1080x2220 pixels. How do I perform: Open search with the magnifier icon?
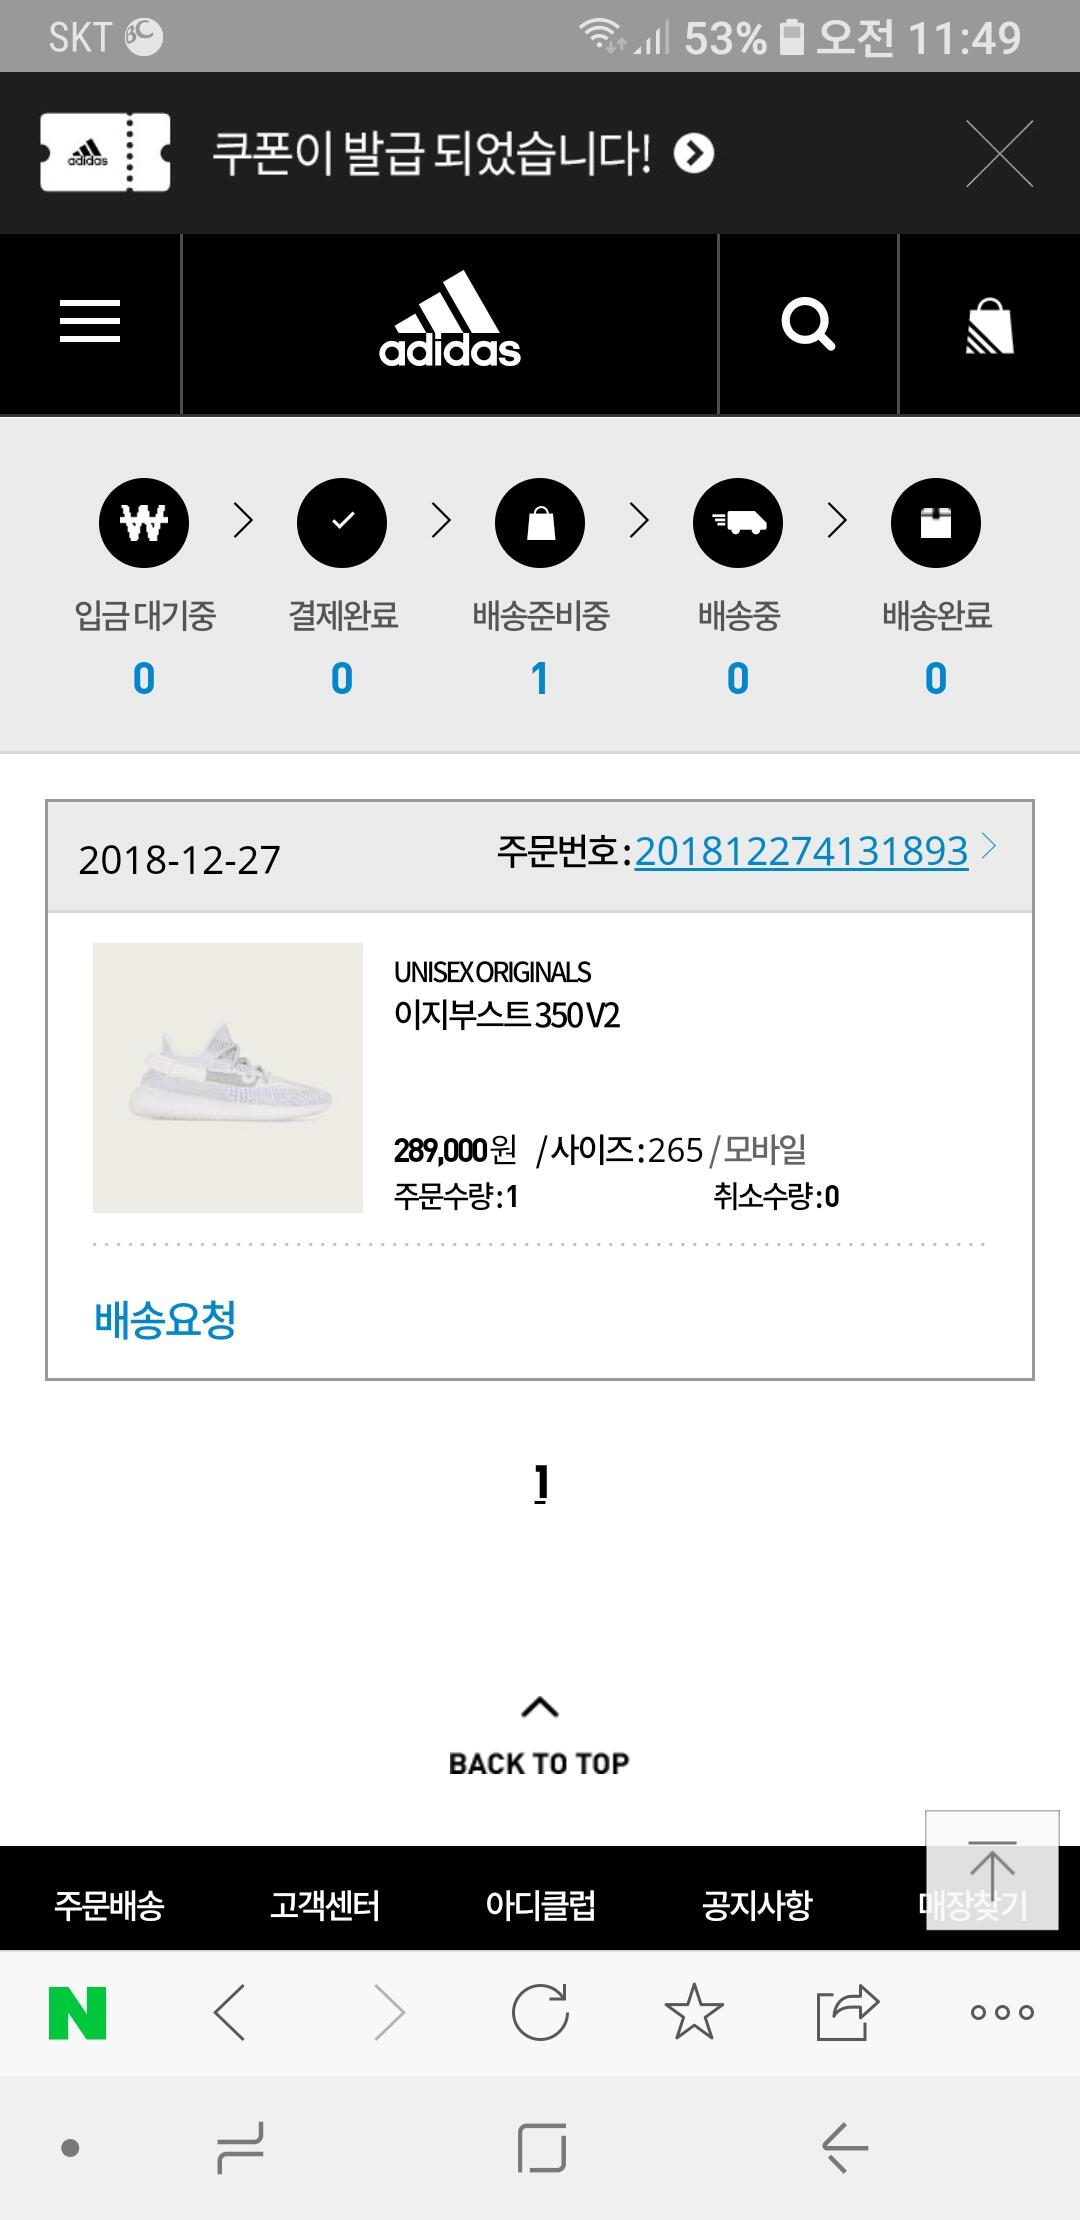coord(808,323)
